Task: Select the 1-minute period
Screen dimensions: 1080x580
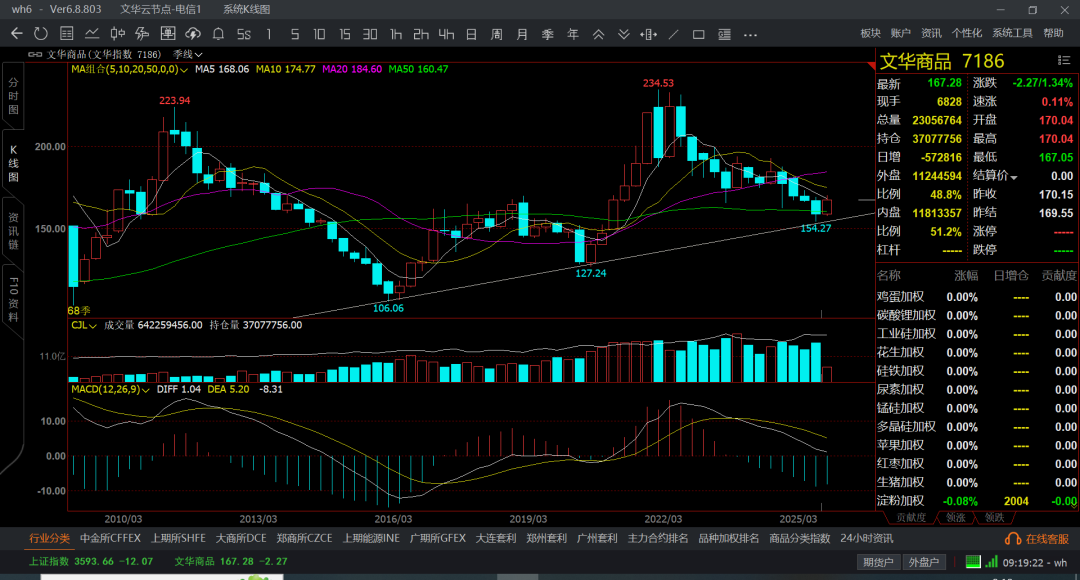Action: click(269, 34)
